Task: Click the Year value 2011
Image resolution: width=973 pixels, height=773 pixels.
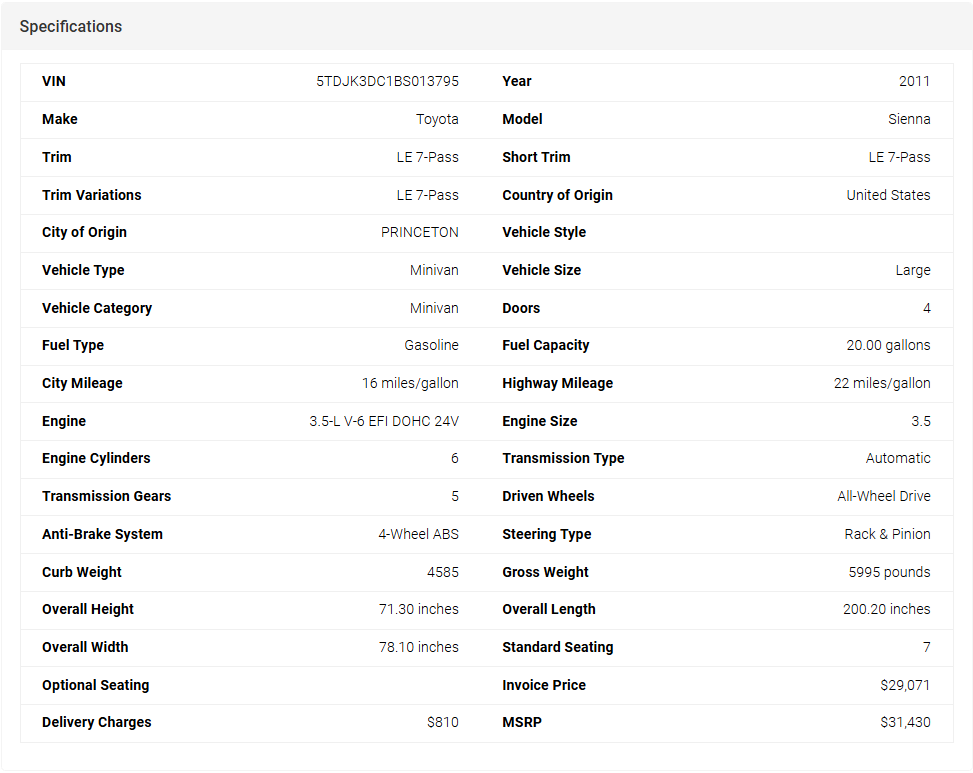Action: 914,82
